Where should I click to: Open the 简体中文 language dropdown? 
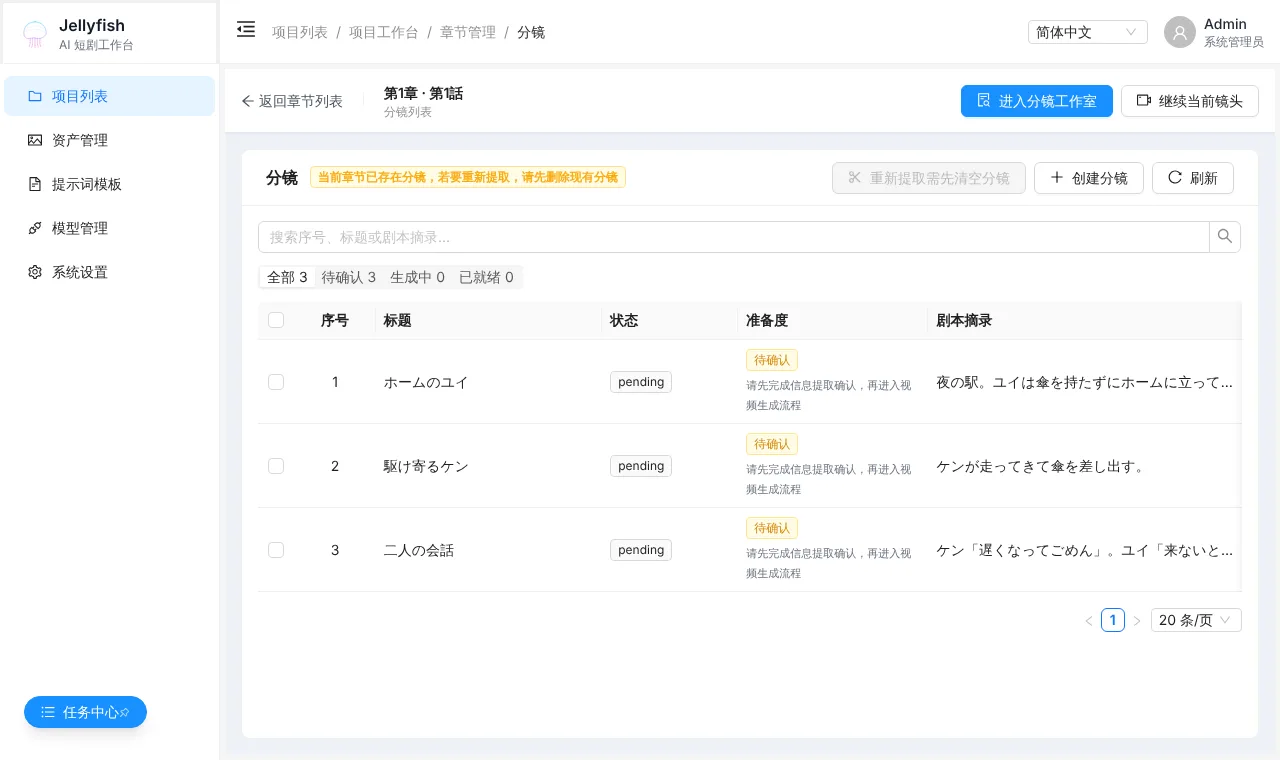click(1088, 32)
